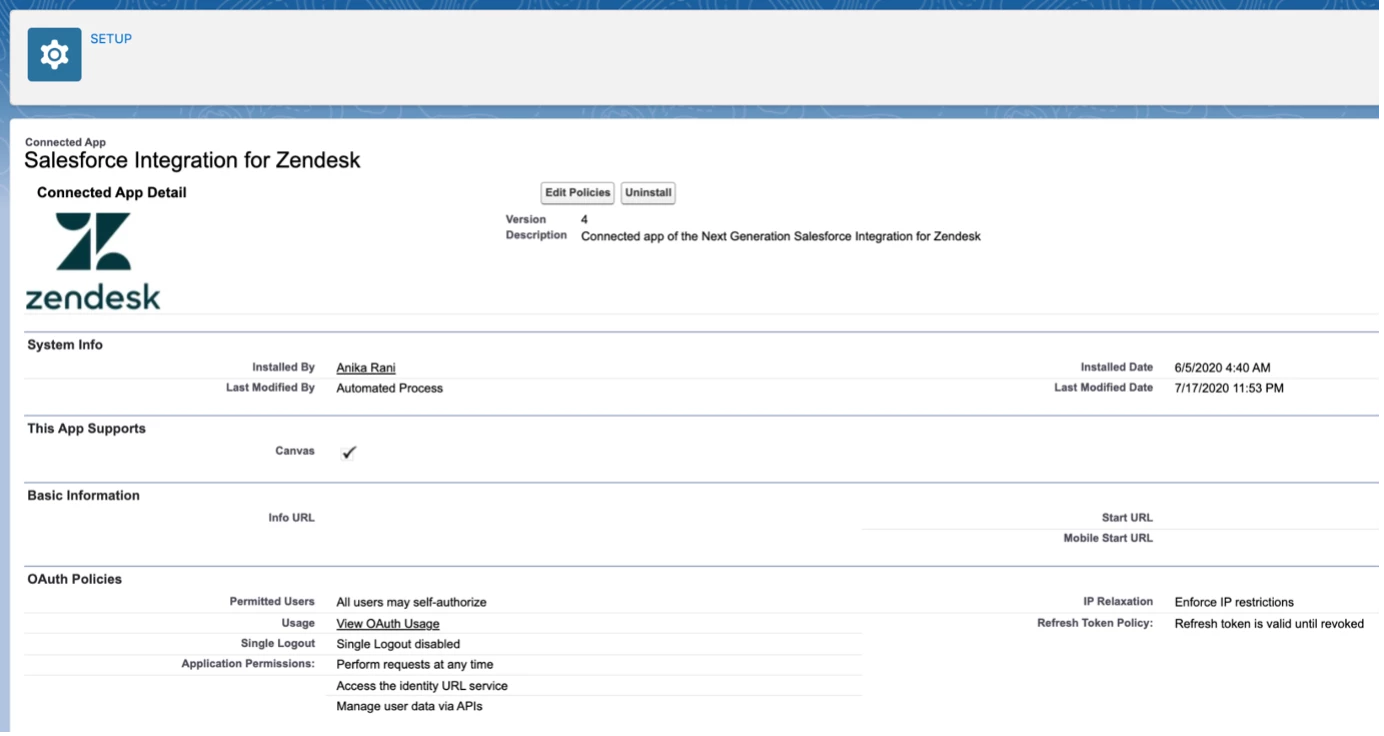Click the OAuth Policies heading
This screenshot has width=1384, height=736.
(x=74, y=580)
